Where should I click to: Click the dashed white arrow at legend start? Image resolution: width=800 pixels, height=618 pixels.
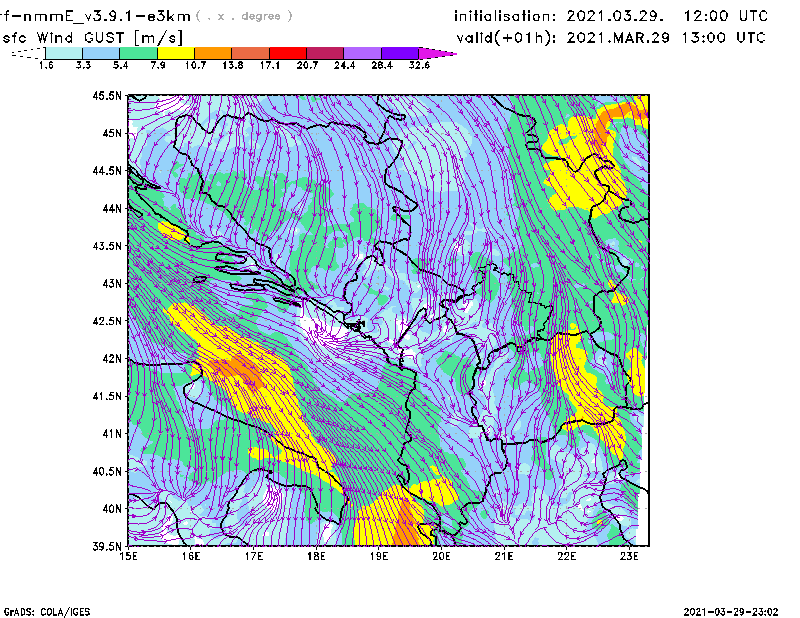[x=28, y=53]
